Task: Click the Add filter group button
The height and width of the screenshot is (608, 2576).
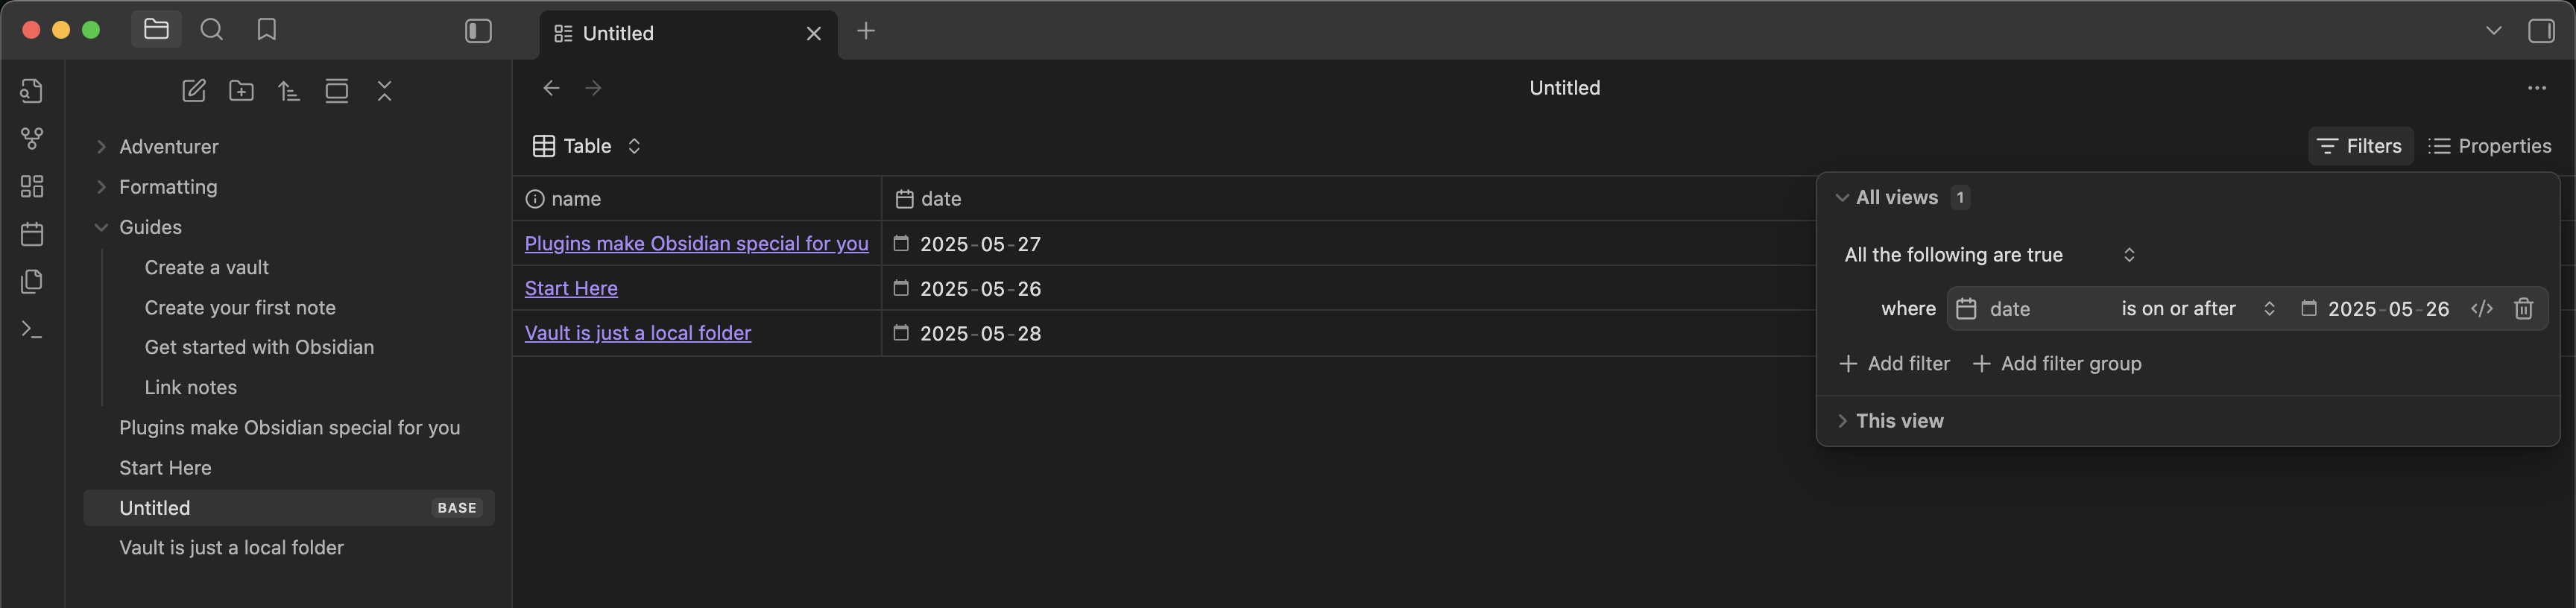Action: 2057,364
